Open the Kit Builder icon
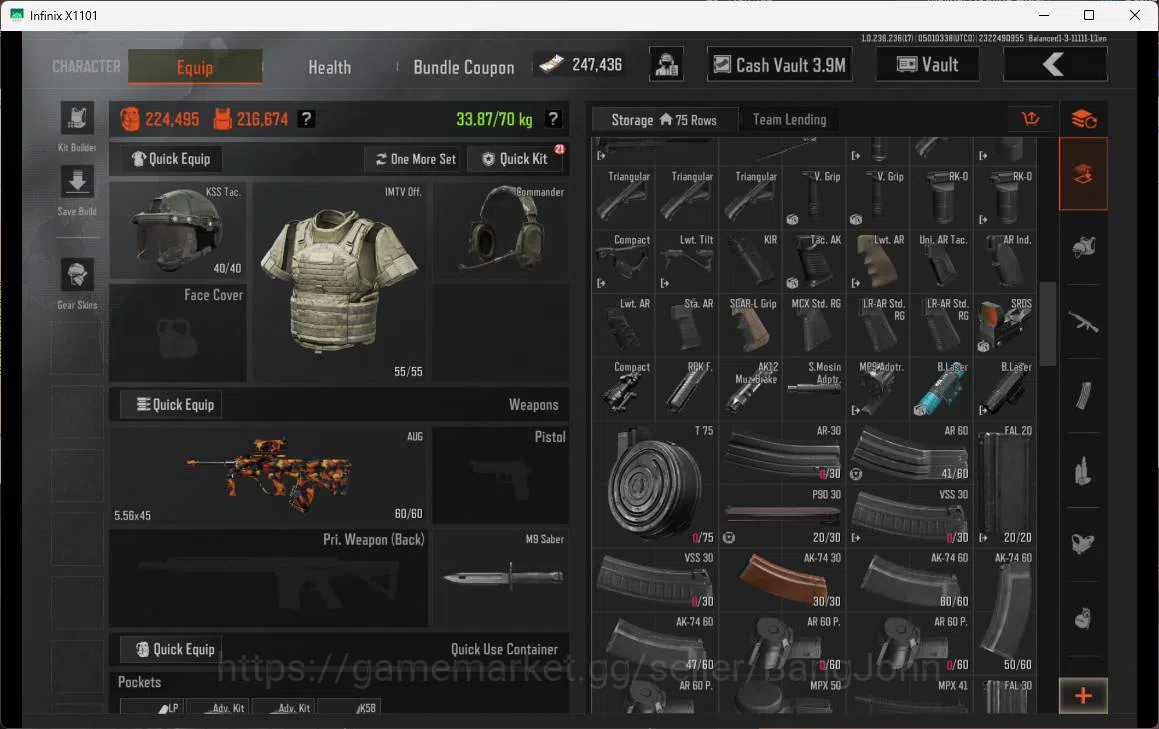Image resolution: width=1159 pixels, height=729 pixels. click(77, 118)
